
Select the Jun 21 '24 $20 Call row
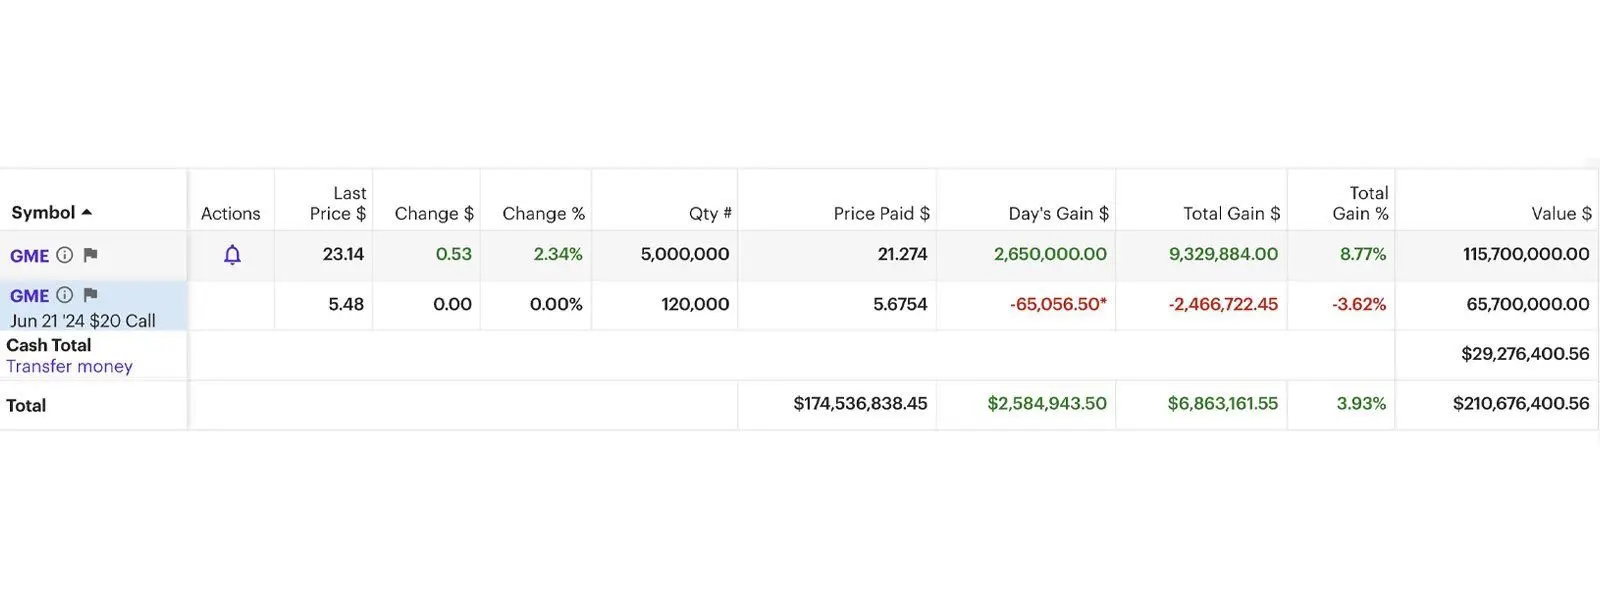pyautogui.click(x=83, y=321)
